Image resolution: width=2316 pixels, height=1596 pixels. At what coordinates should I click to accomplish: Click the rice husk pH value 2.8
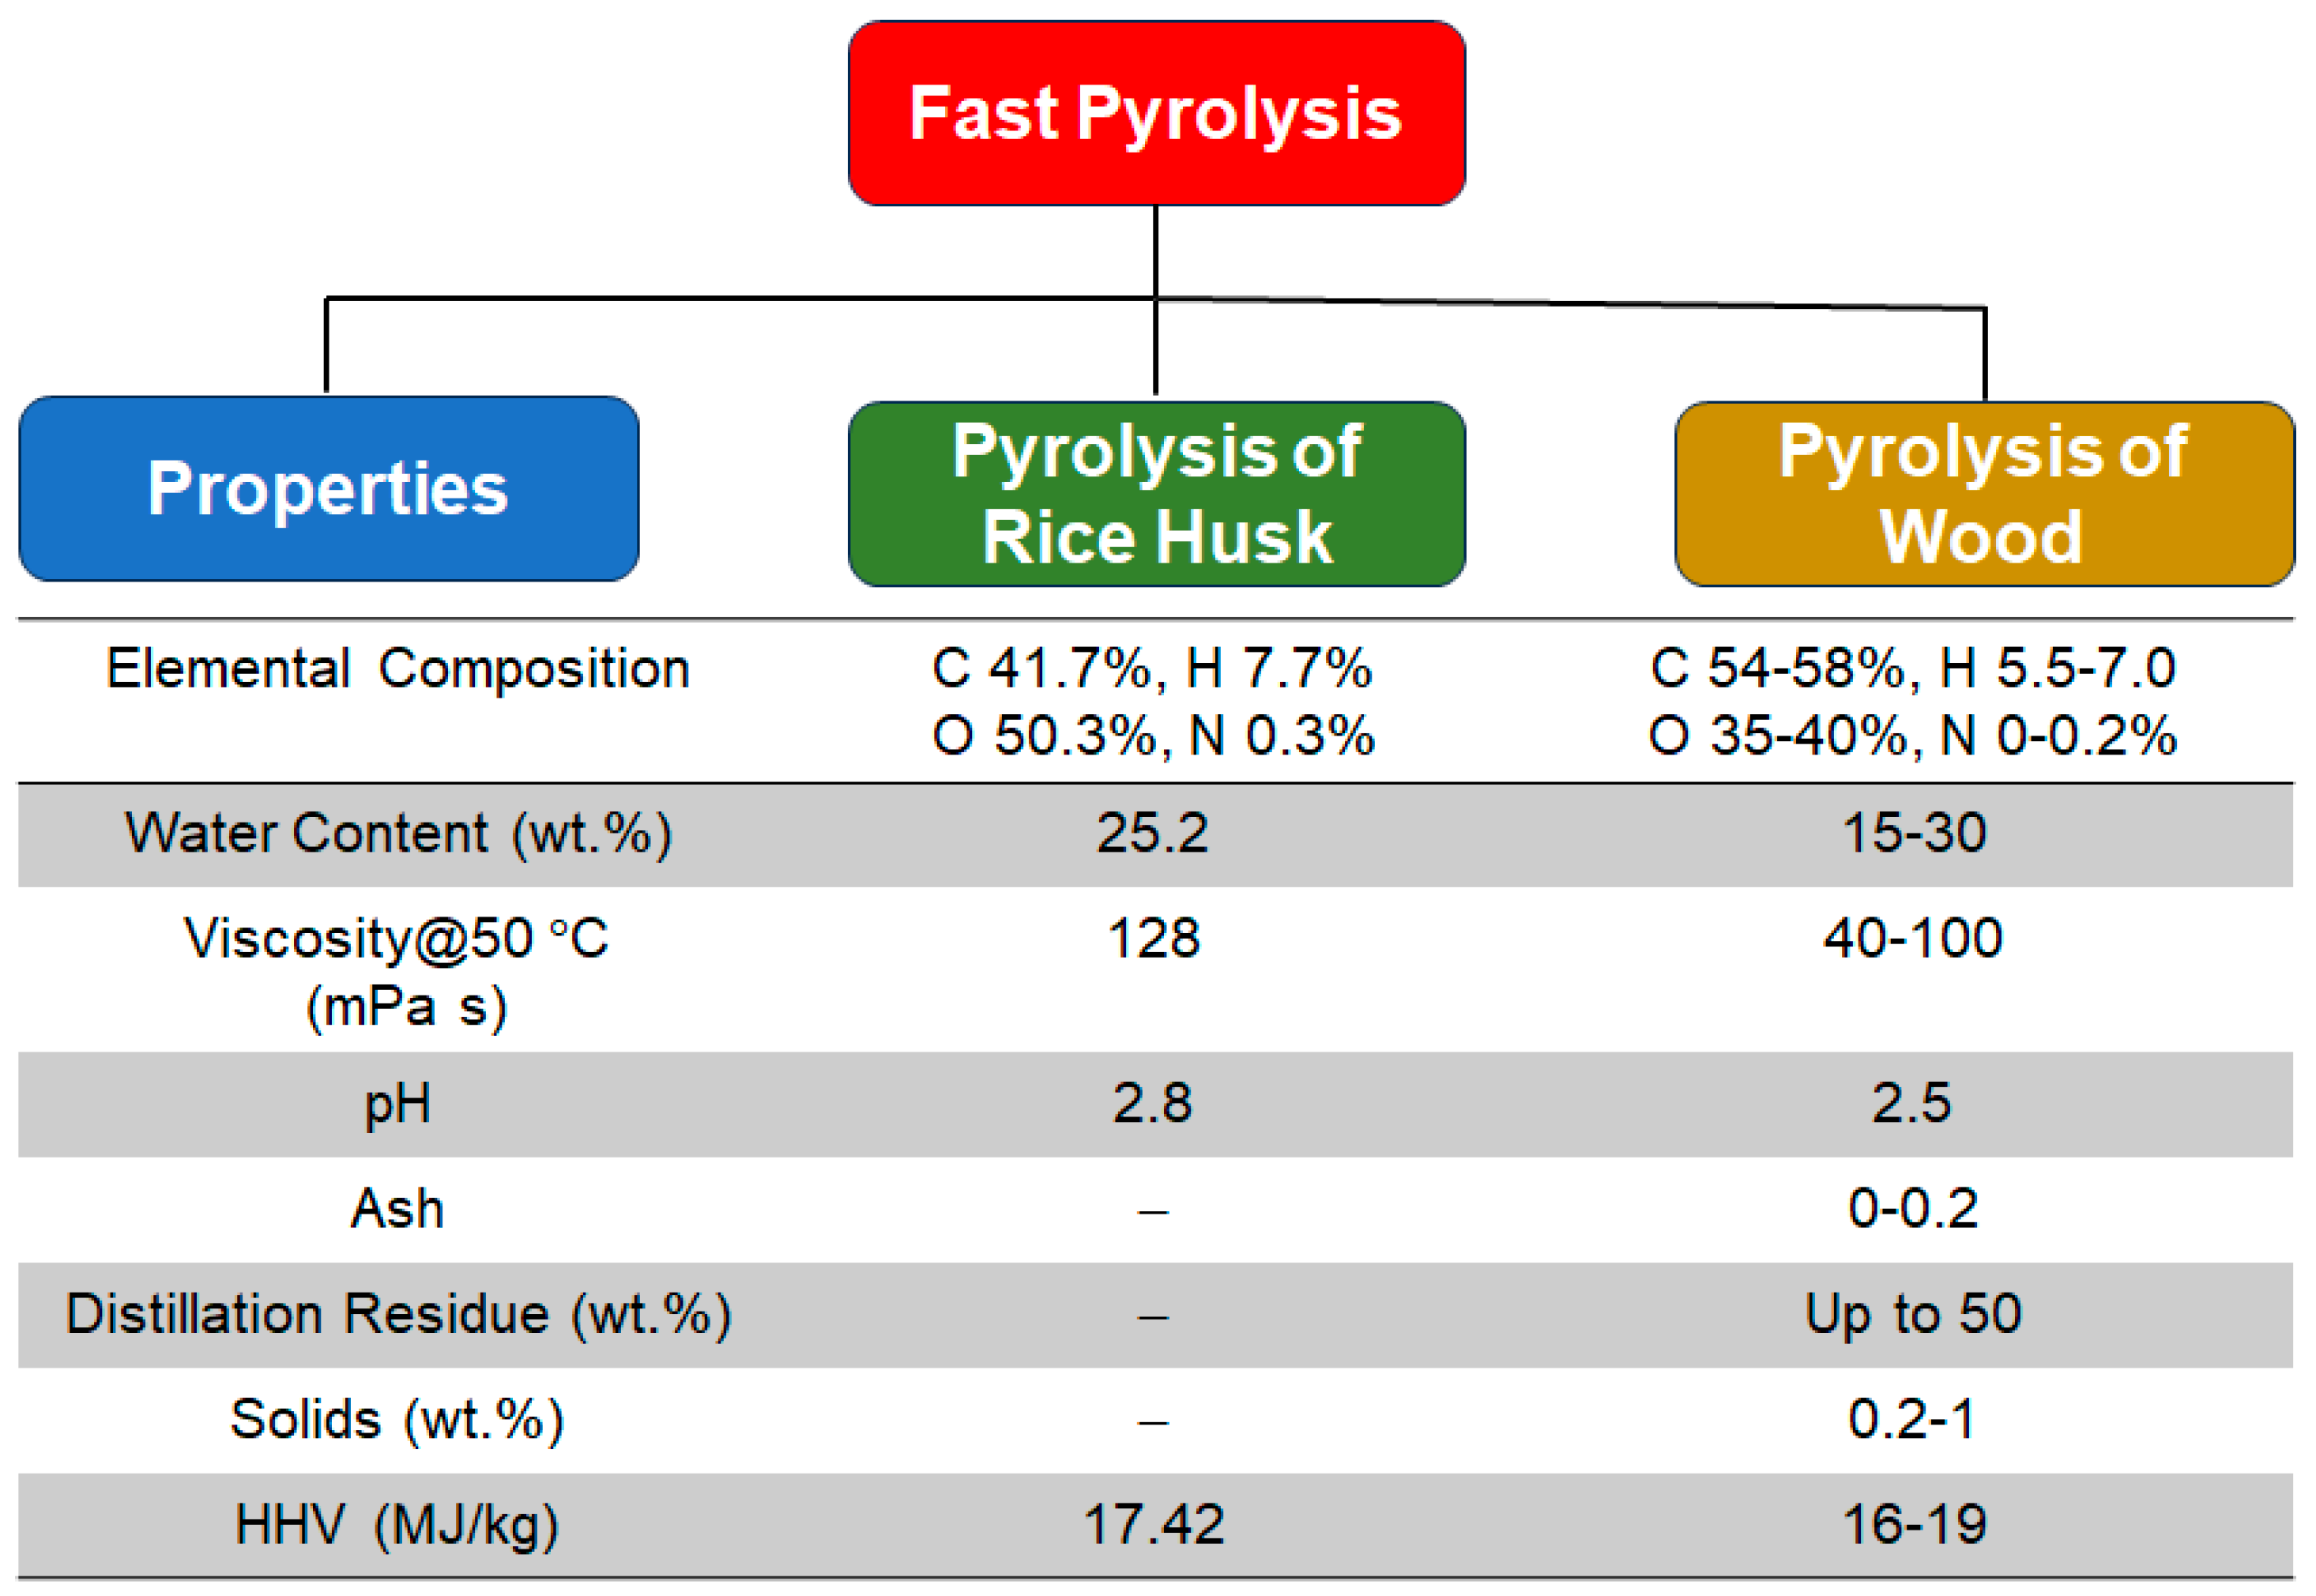(x=1153, y=1104)
